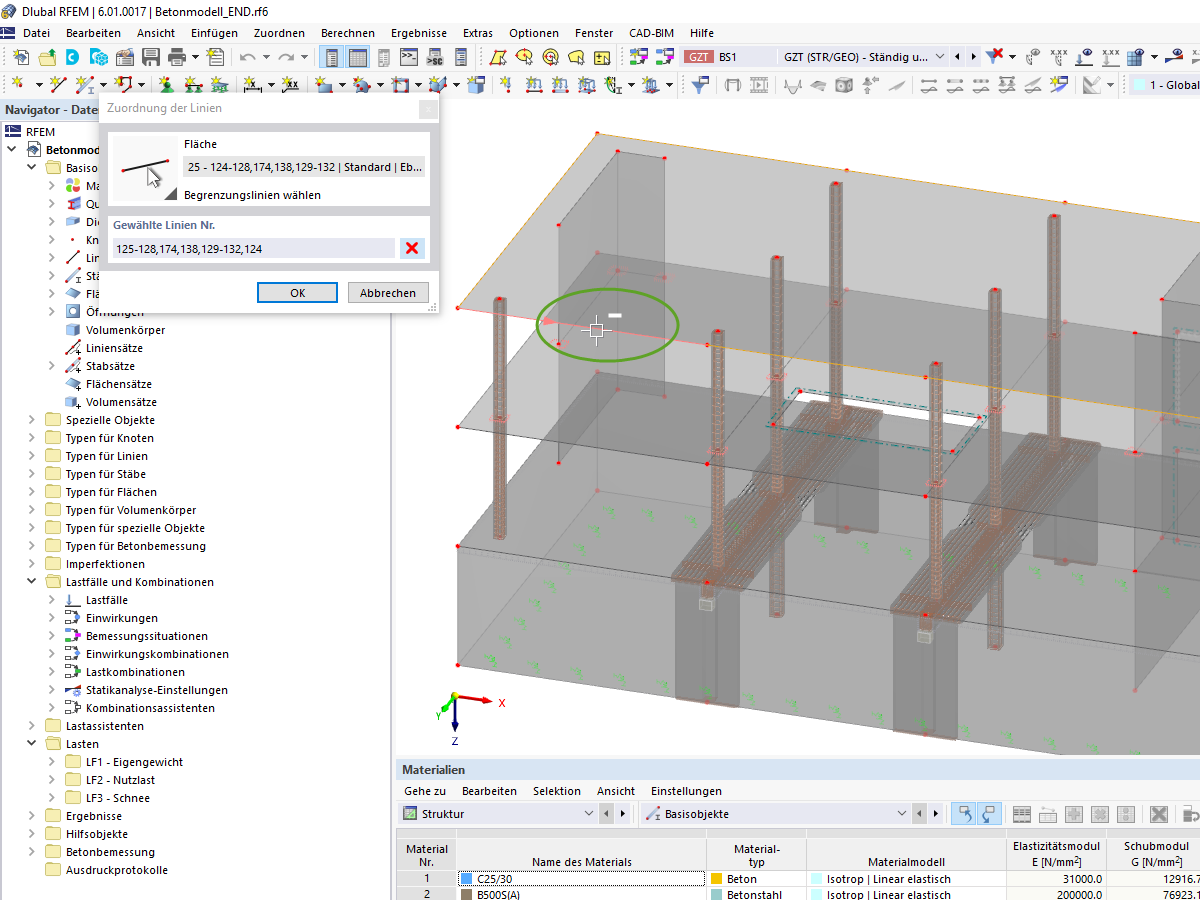
Task: Confirm line assignment with OK
Action: [297, 292]
